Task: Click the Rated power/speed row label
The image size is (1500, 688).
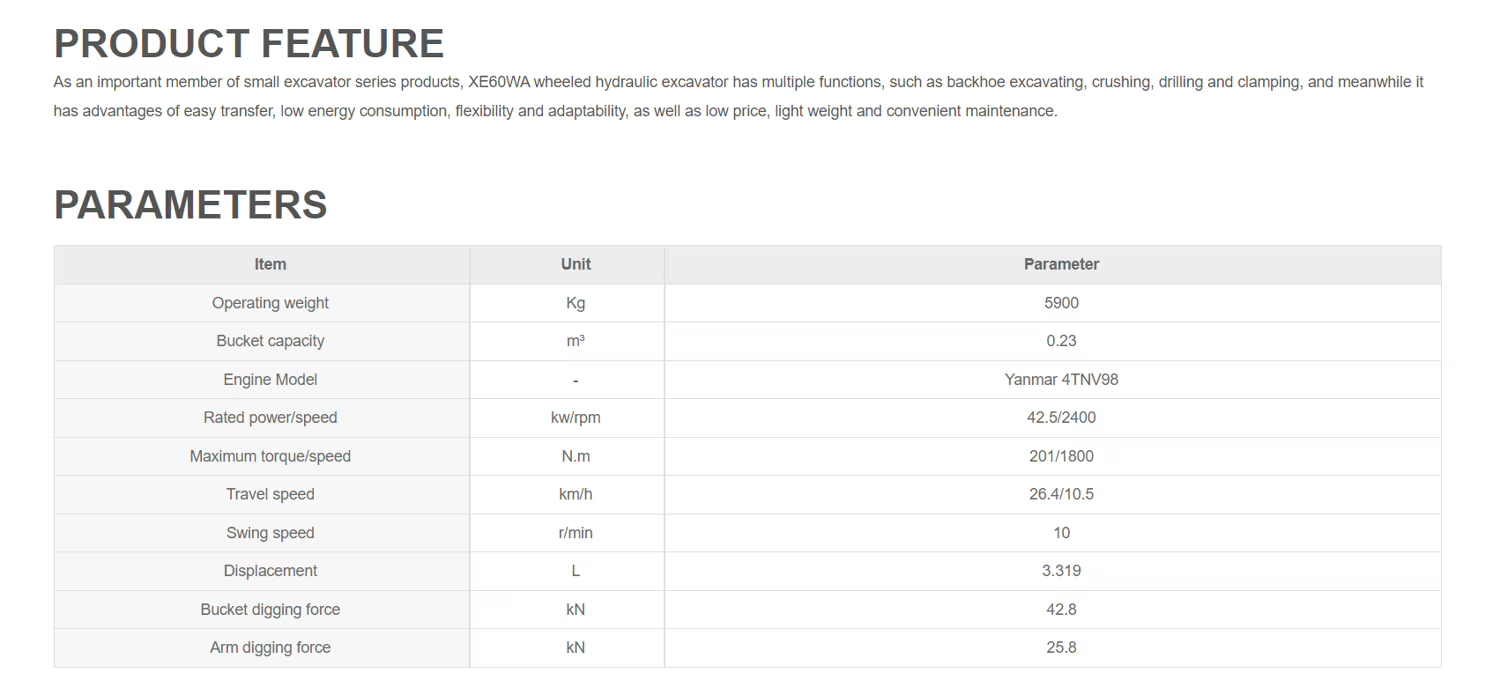Action: [270, 418]
